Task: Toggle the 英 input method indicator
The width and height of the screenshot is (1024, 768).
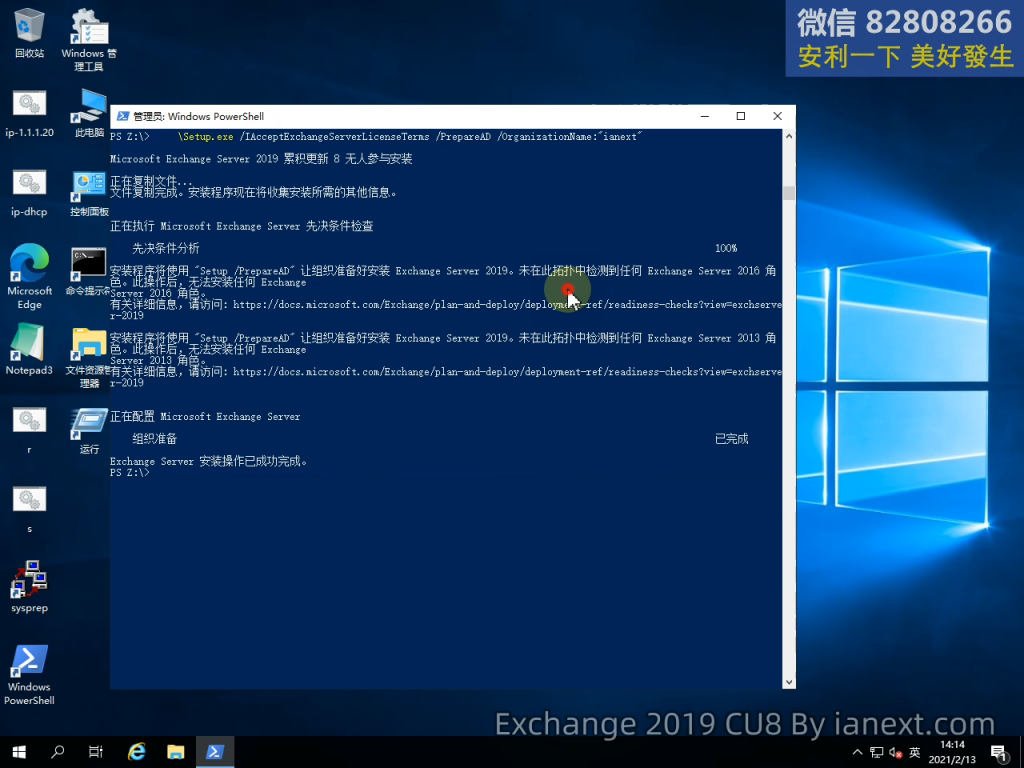Action: click(x=914, y=752)
